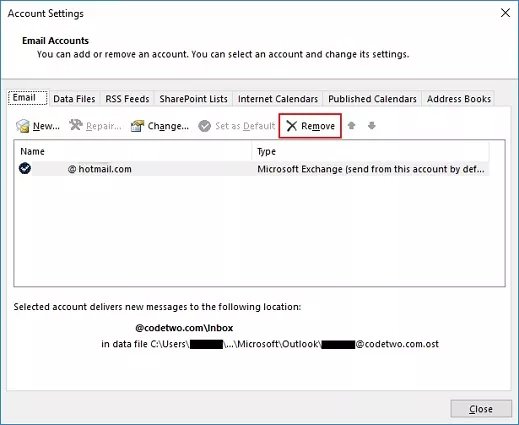
Task: Click the data file path text
Action: pyautogui.click(x=270, y=344)
